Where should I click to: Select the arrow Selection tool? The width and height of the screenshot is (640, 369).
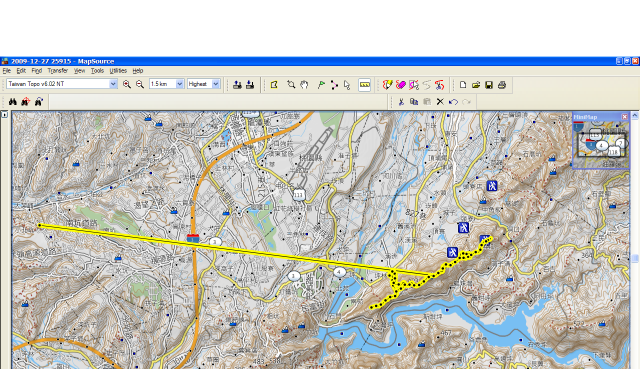click(347, 85)
